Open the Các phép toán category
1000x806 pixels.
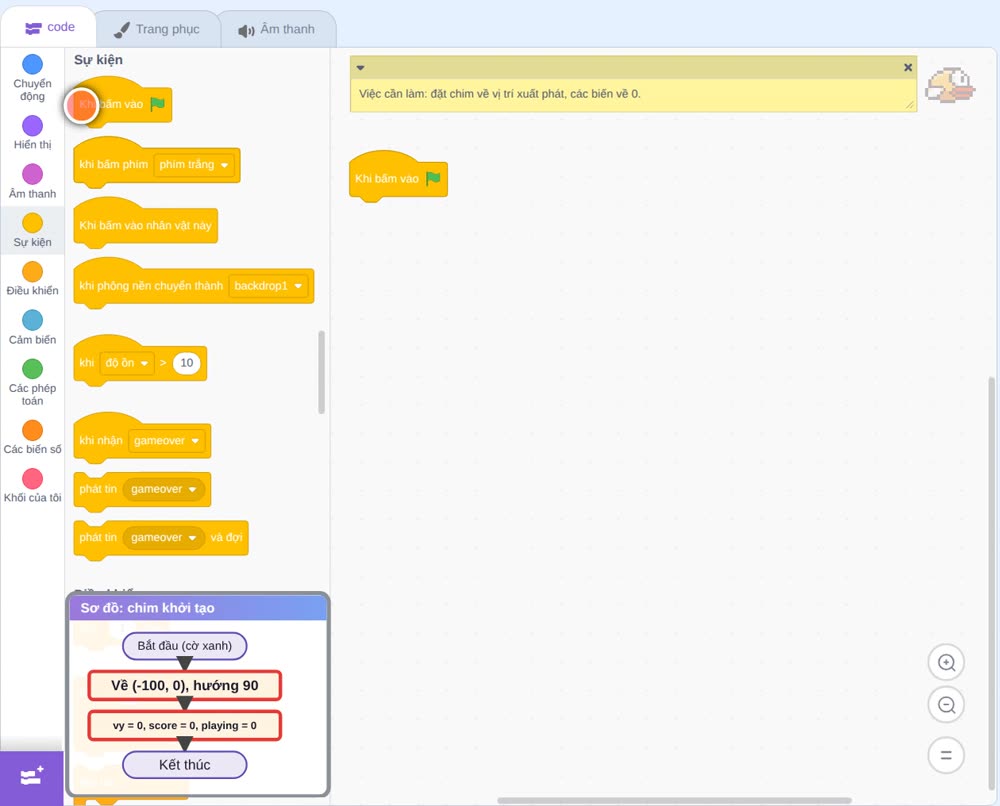click(33, 382)
